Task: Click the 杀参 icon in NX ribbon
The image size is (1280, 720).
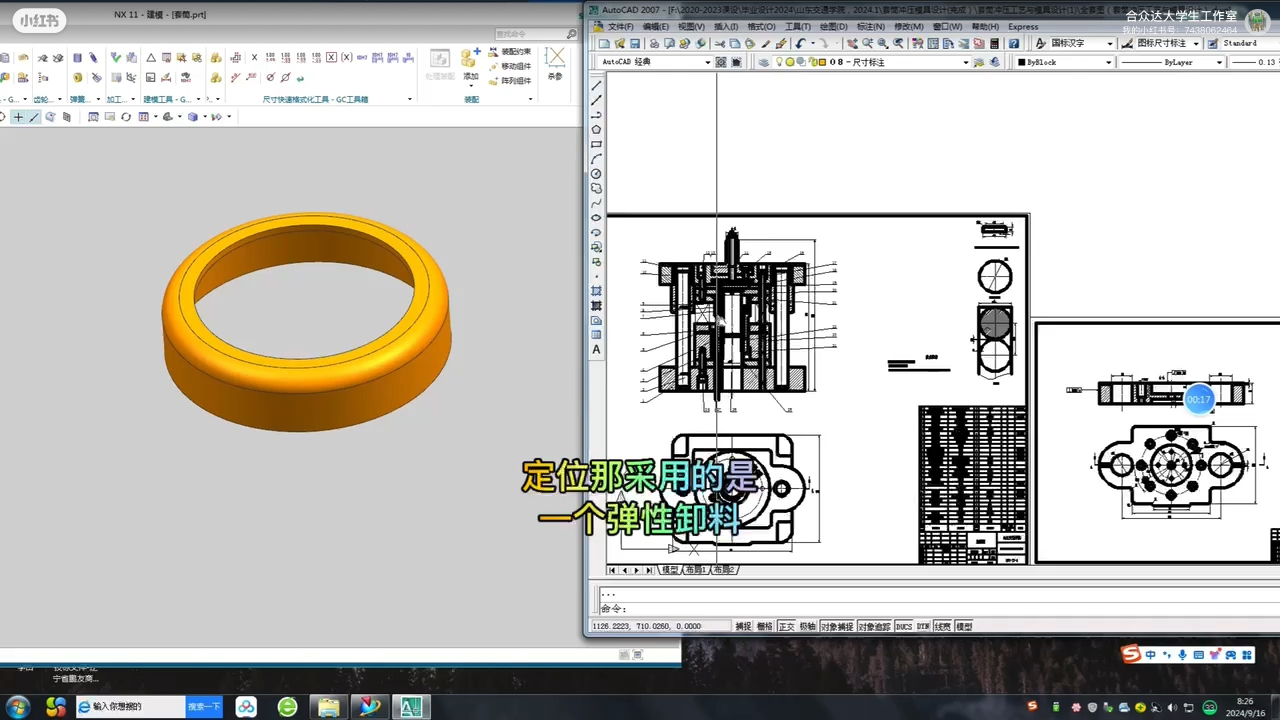Action: pos(555,65)
